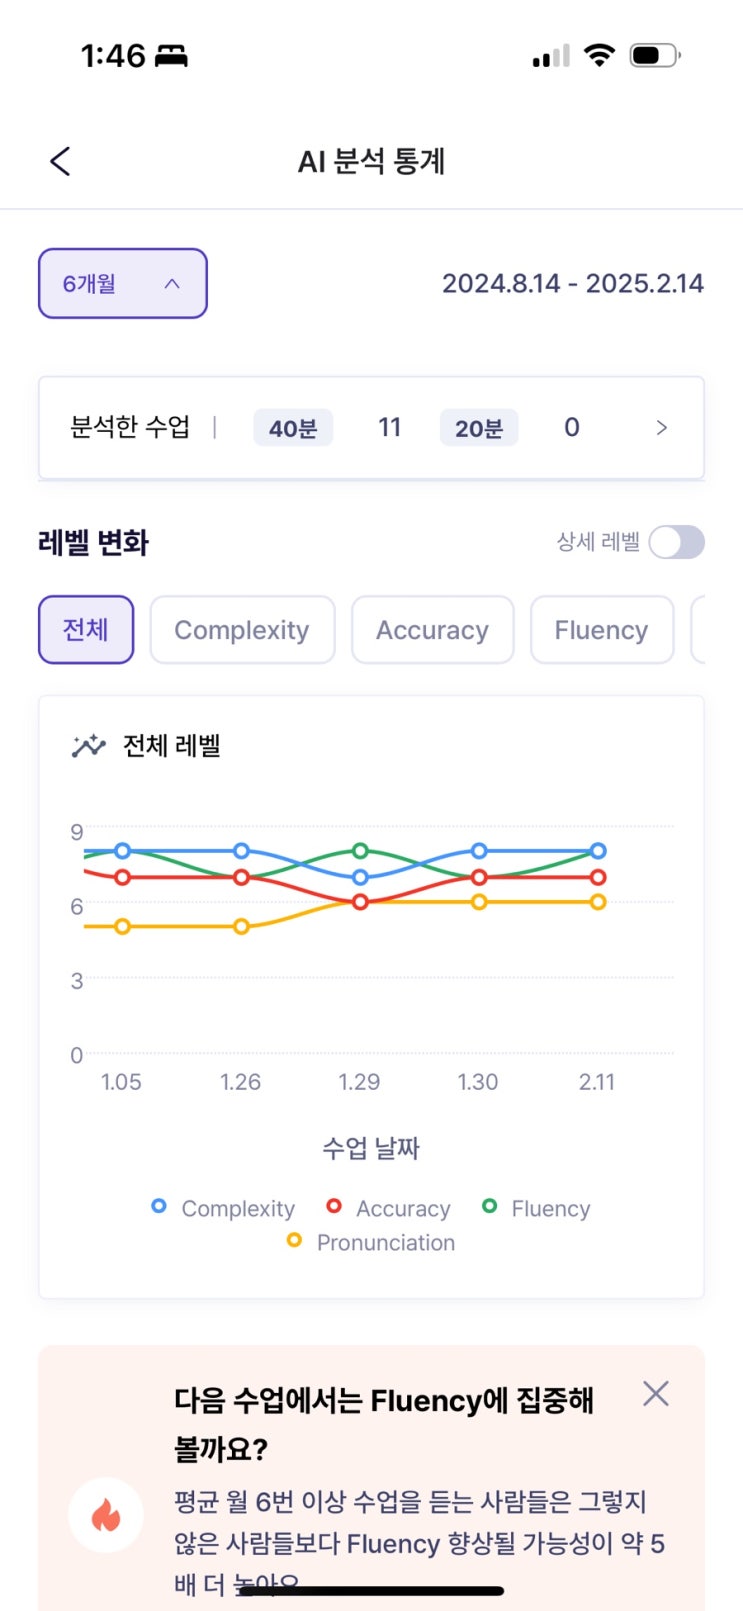Viewport: 743px width, 1611px height.
Task: Open the Fluency tab
Action: [x=601, y=630]
